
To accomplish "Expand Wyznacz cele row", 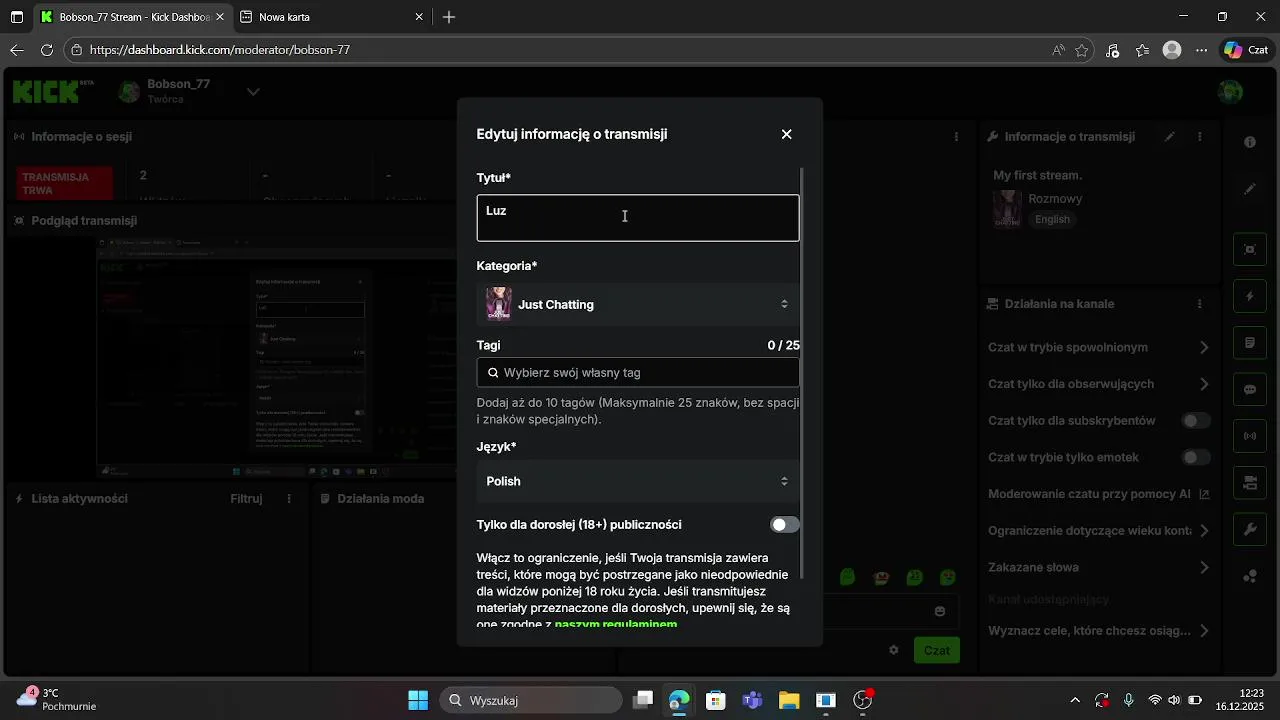I will (x=1099, y=631).
